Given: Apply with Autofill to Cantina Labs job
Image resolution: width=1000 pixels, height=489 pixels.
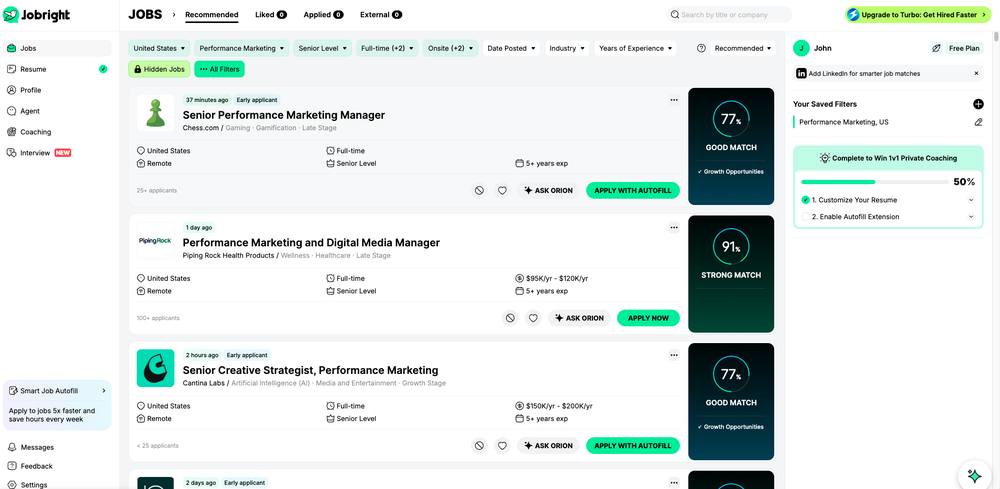Looking at the screenshot, I should point(633,446).
